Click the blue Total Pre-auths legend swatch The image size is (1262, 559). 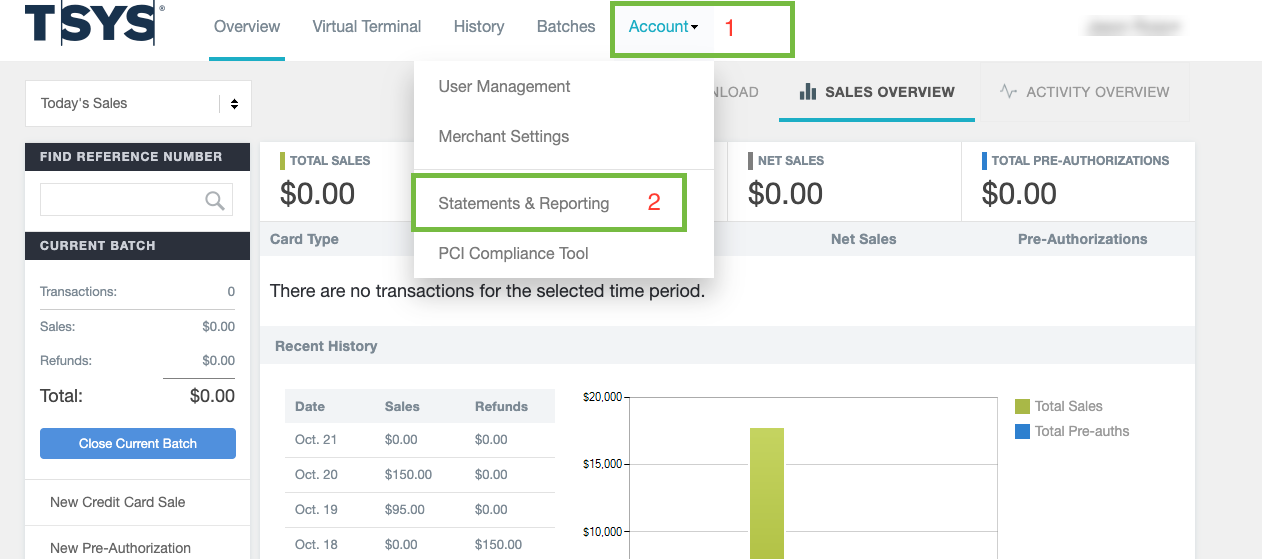click(x=1022, y=432)
